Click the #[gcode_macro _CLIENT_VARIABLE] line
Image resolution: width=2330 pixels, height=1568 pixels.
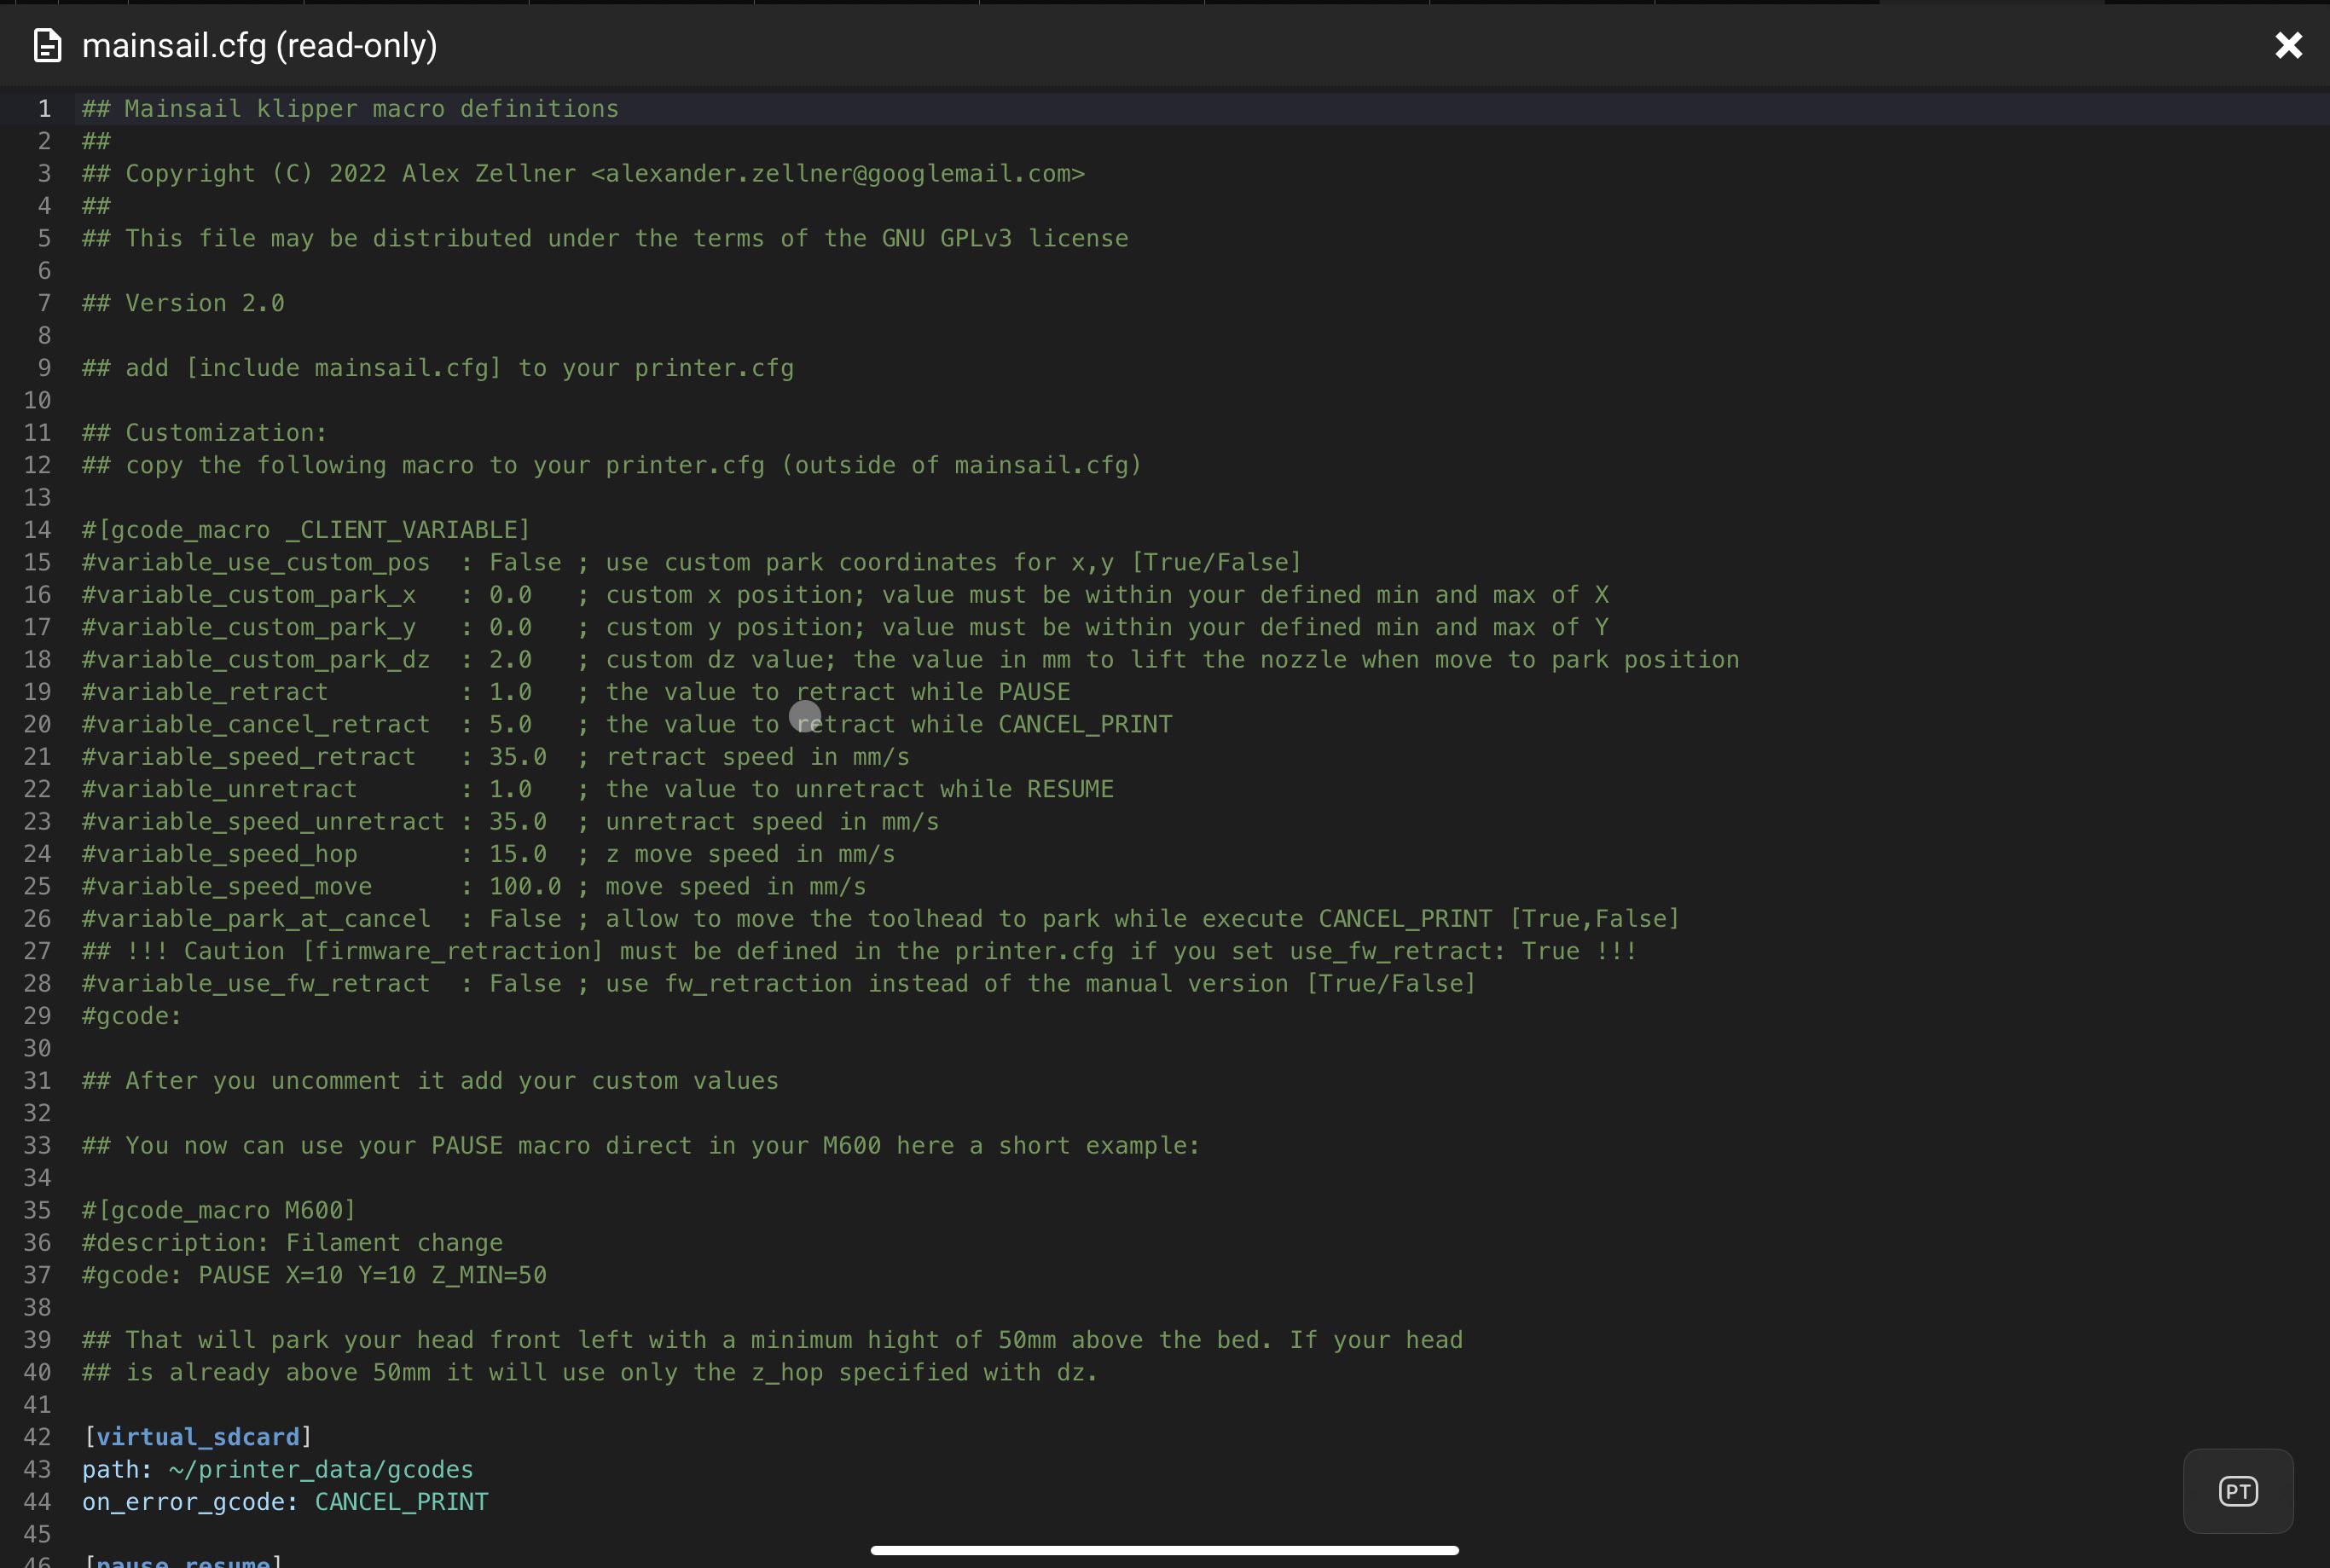(306, 530)
